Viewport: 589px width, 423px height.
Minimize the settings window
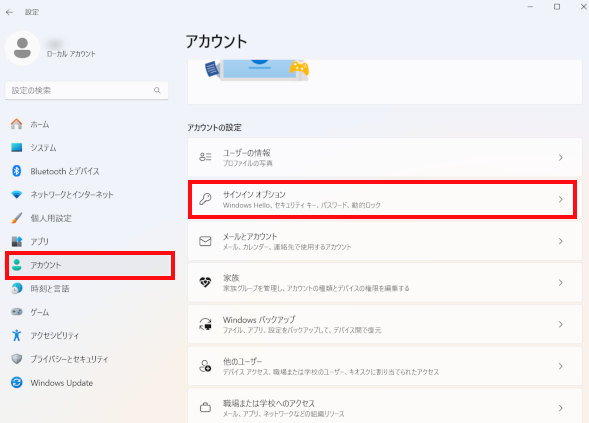click(530, 7)
